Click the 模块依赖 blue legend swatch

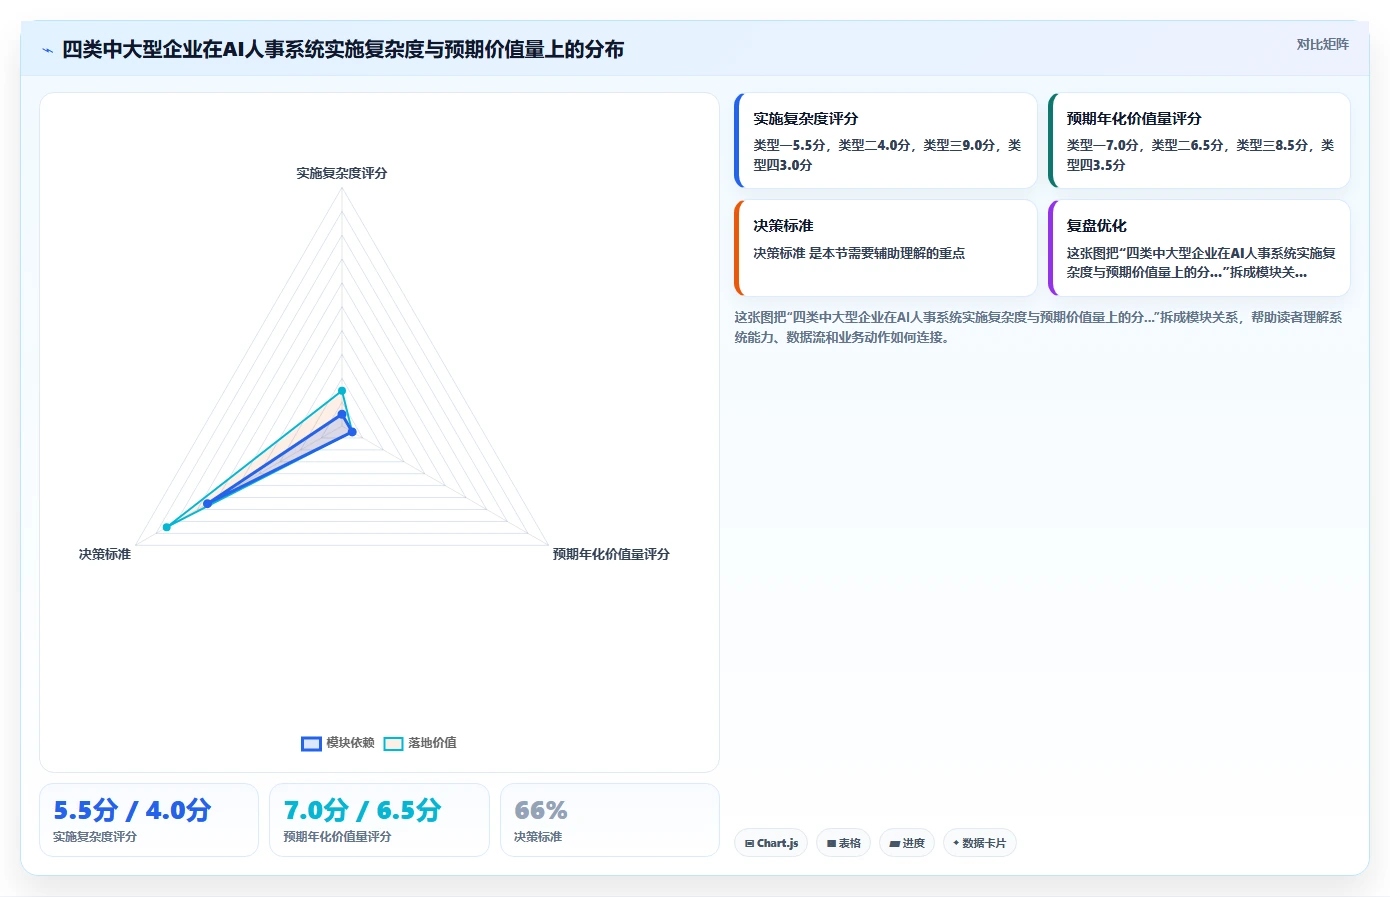pos(311,743)
